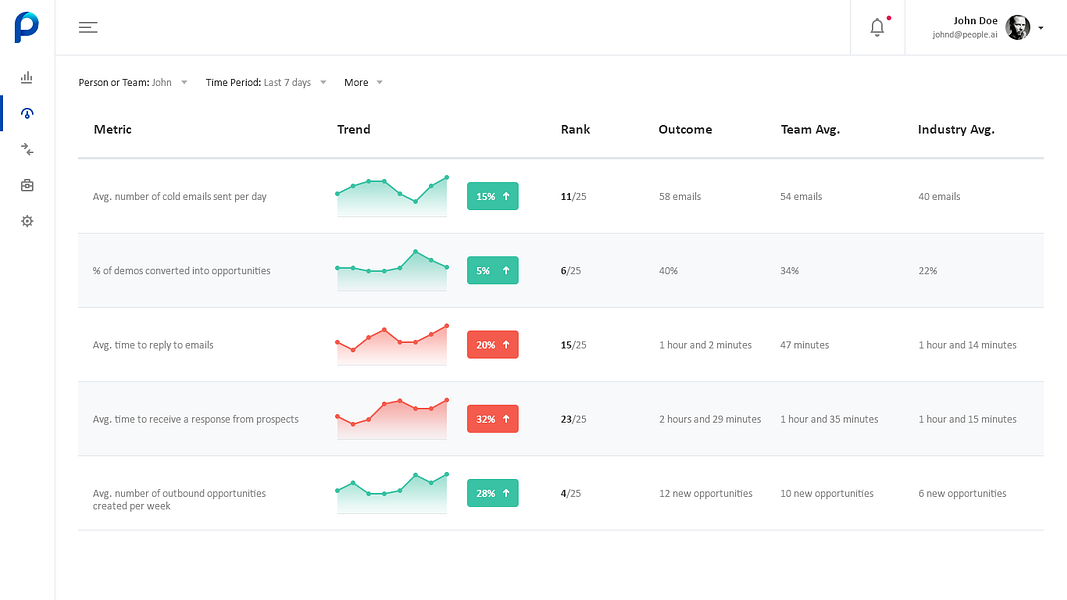Screen dimensions: 1067x600
Task: Expand the More filters dropdown
Action: [x=363, y=82]
